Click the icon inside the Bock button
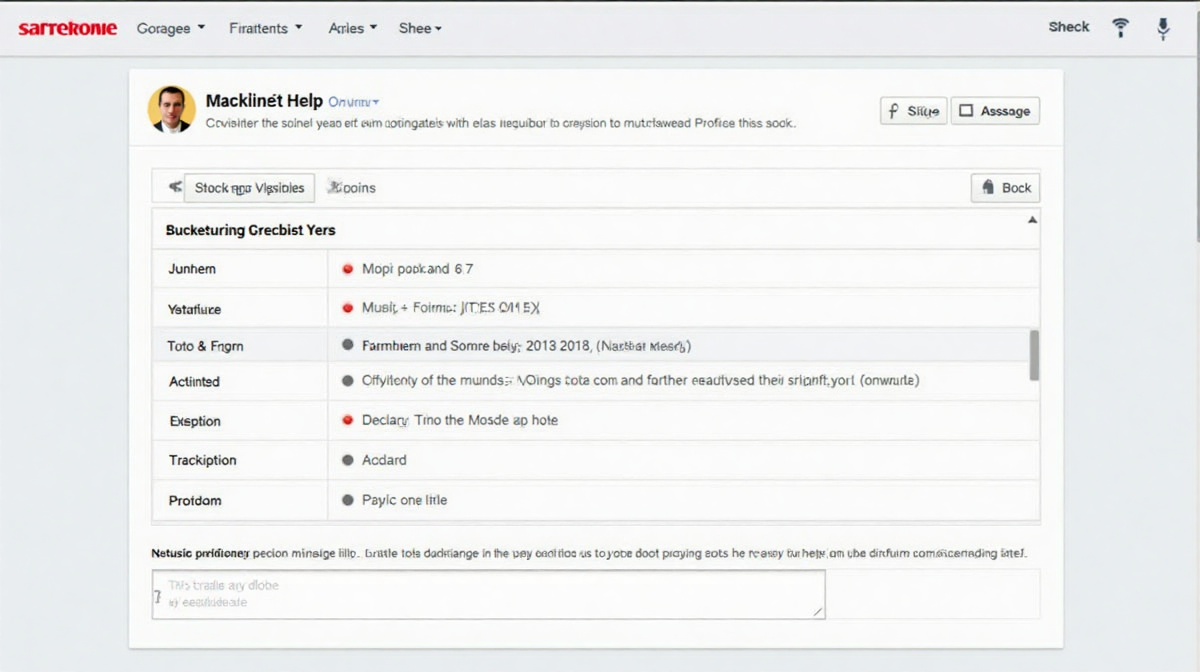 pos(988,187)
